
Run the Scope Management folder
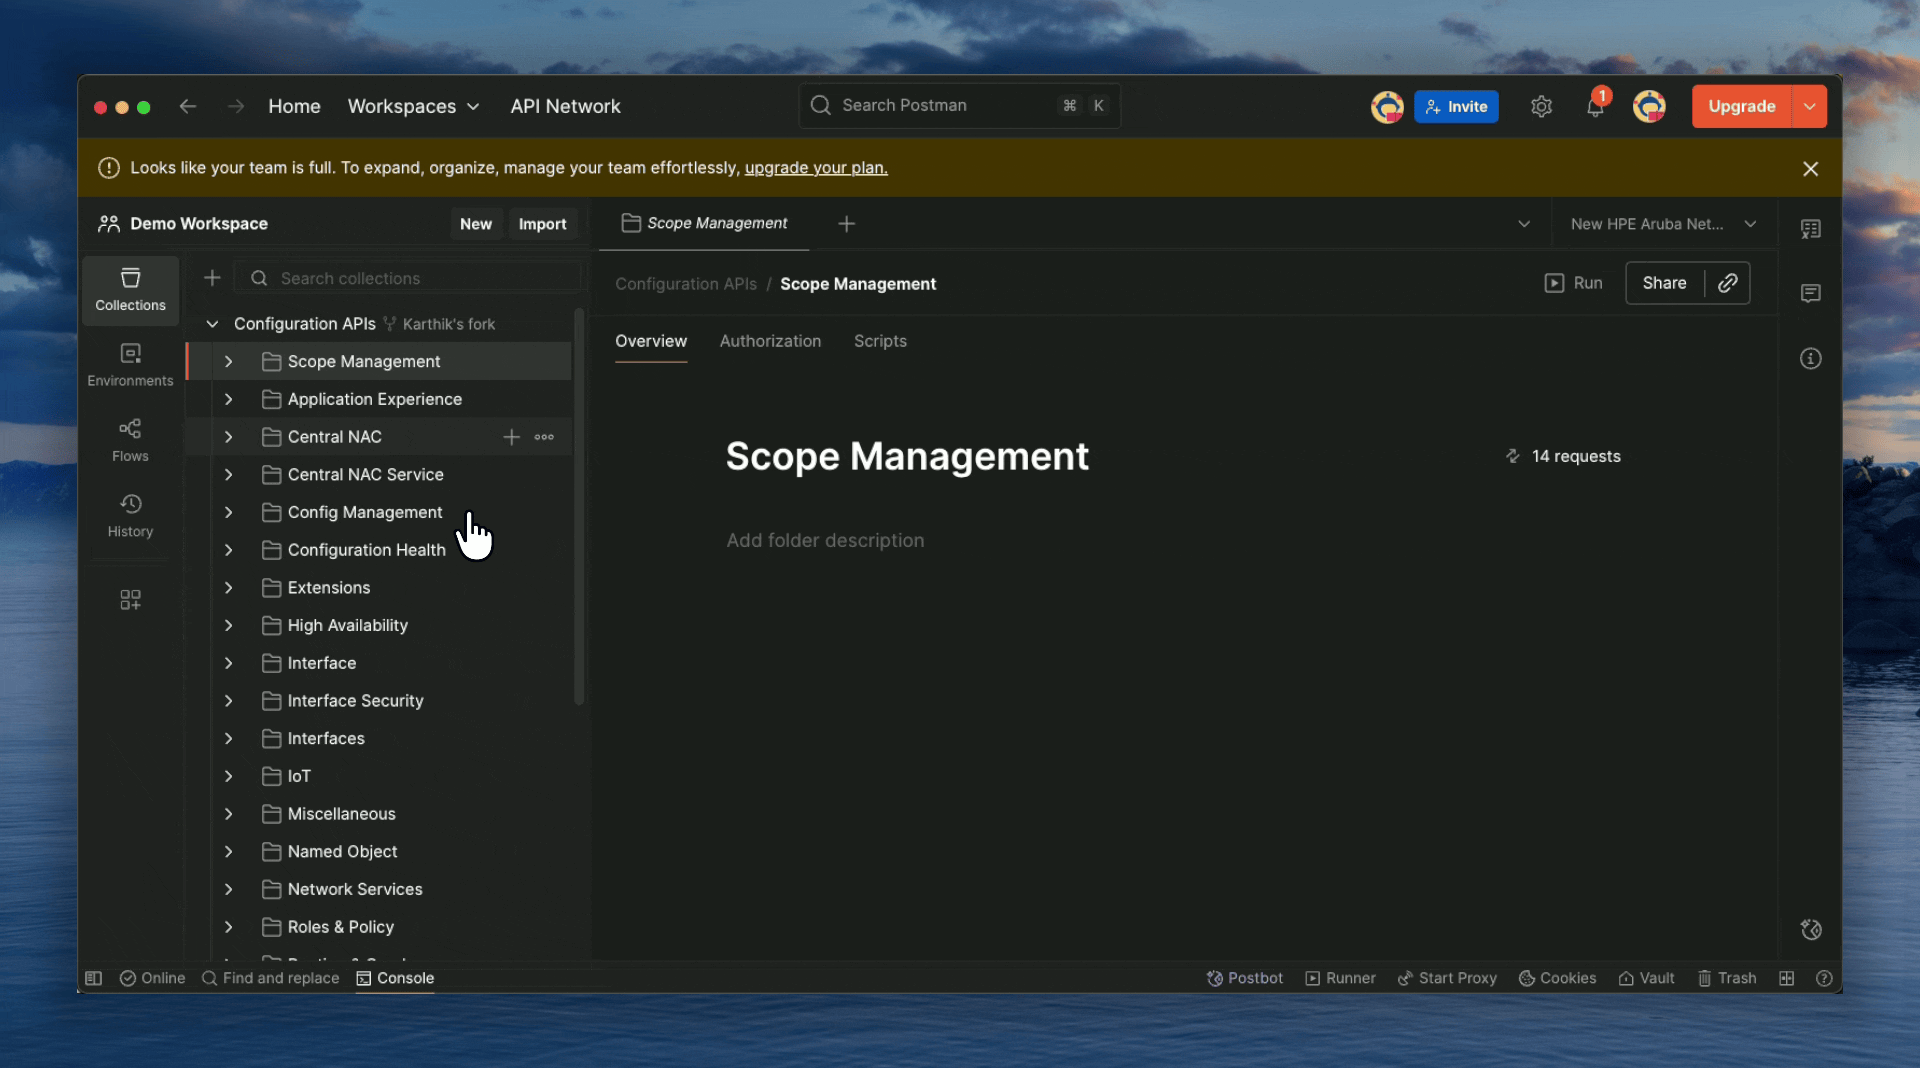click(1574, 283)
